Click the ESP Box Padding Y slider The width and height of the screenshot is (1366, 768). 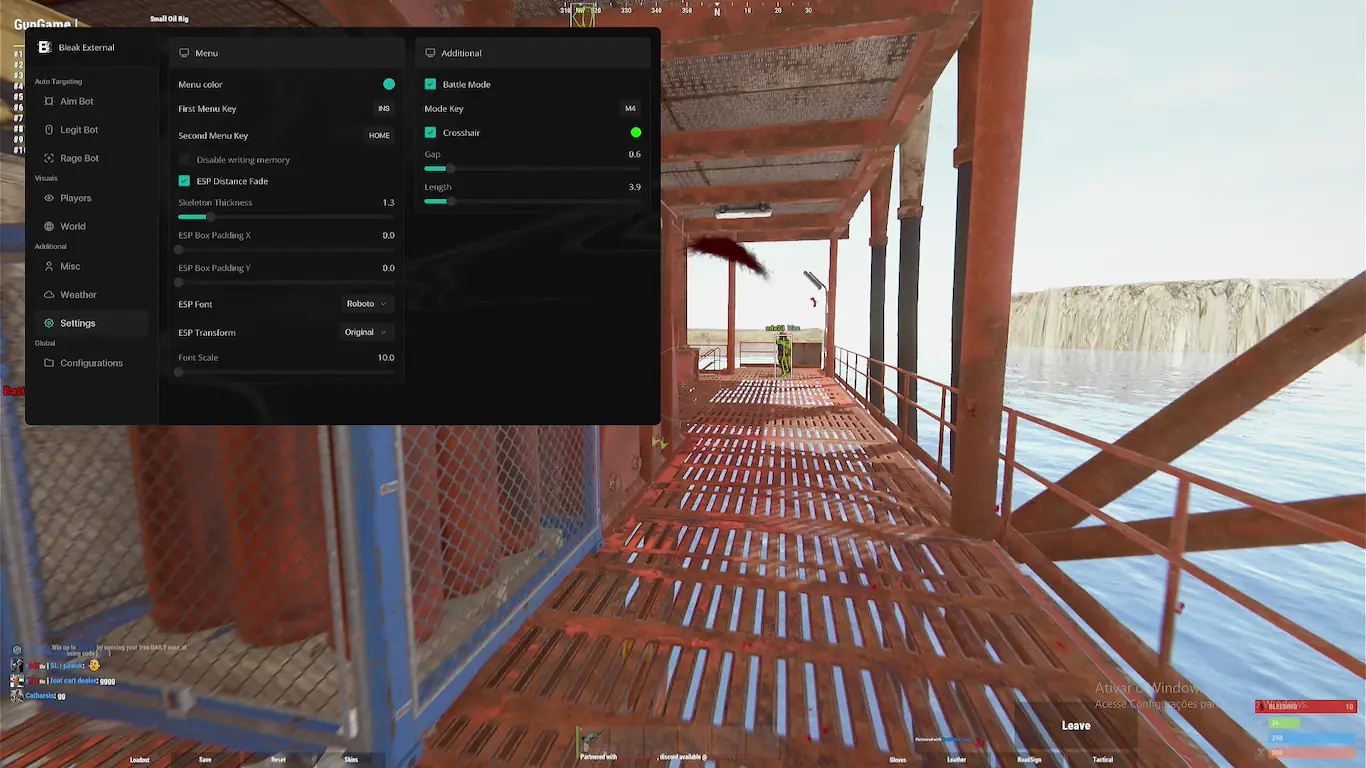click(x=286, y=282)
